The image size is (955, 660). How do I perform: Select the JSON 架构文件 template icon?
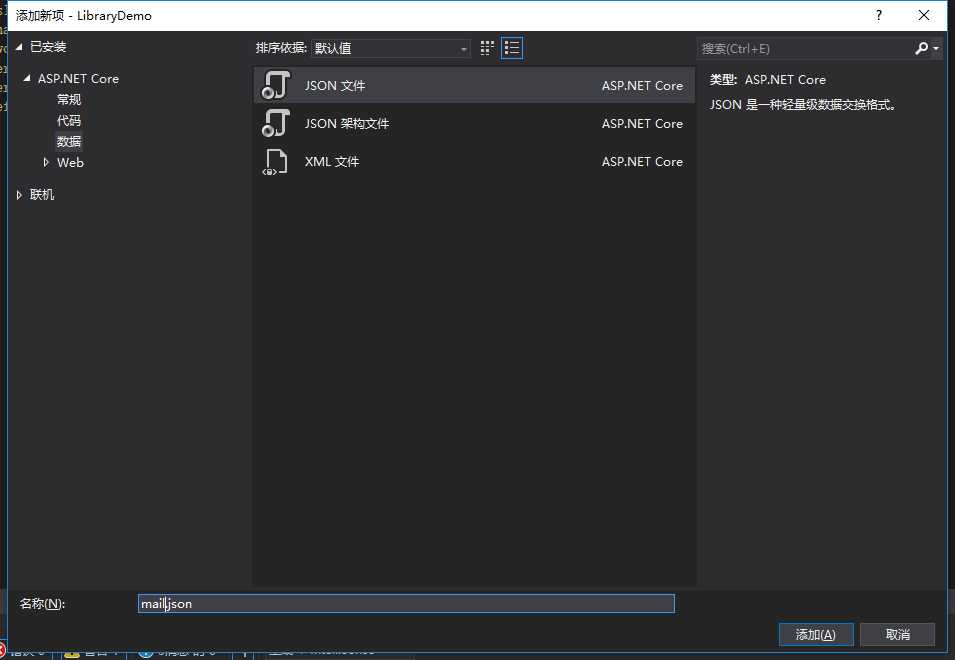(276, 123)
